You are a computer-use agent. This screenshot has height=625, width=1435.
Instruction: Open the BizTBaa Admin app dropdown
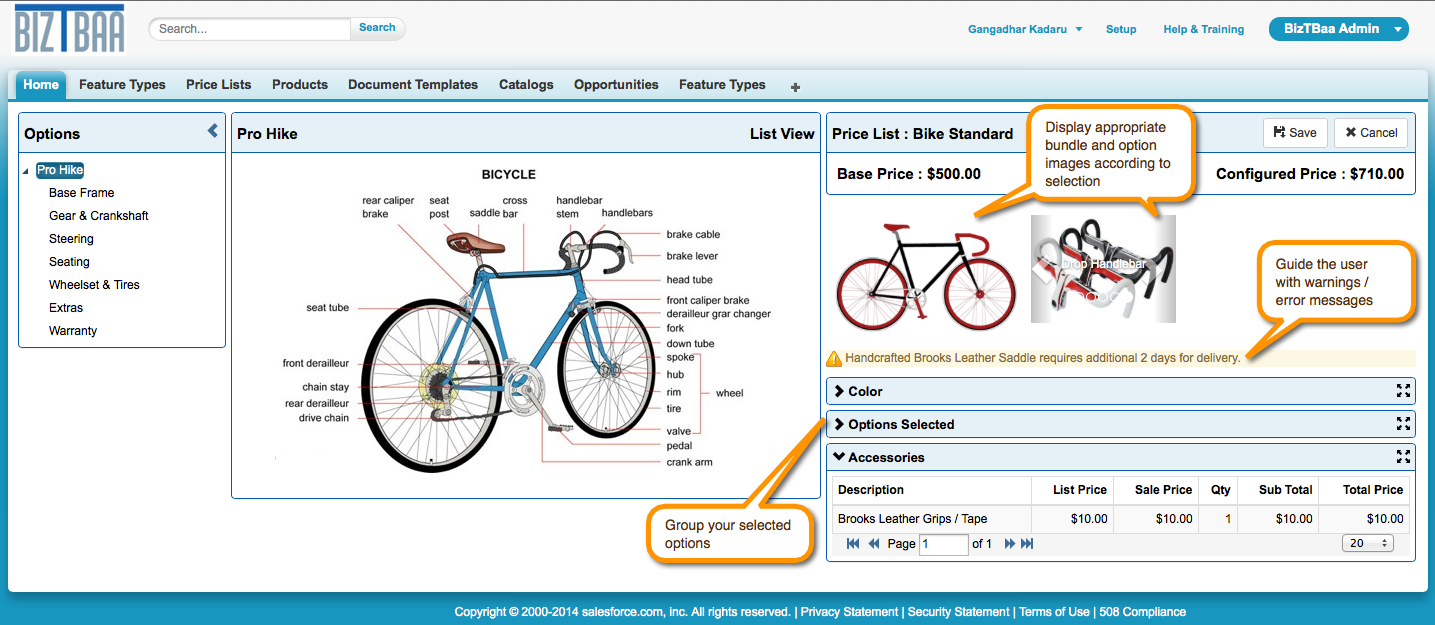tap(1398, 29)
